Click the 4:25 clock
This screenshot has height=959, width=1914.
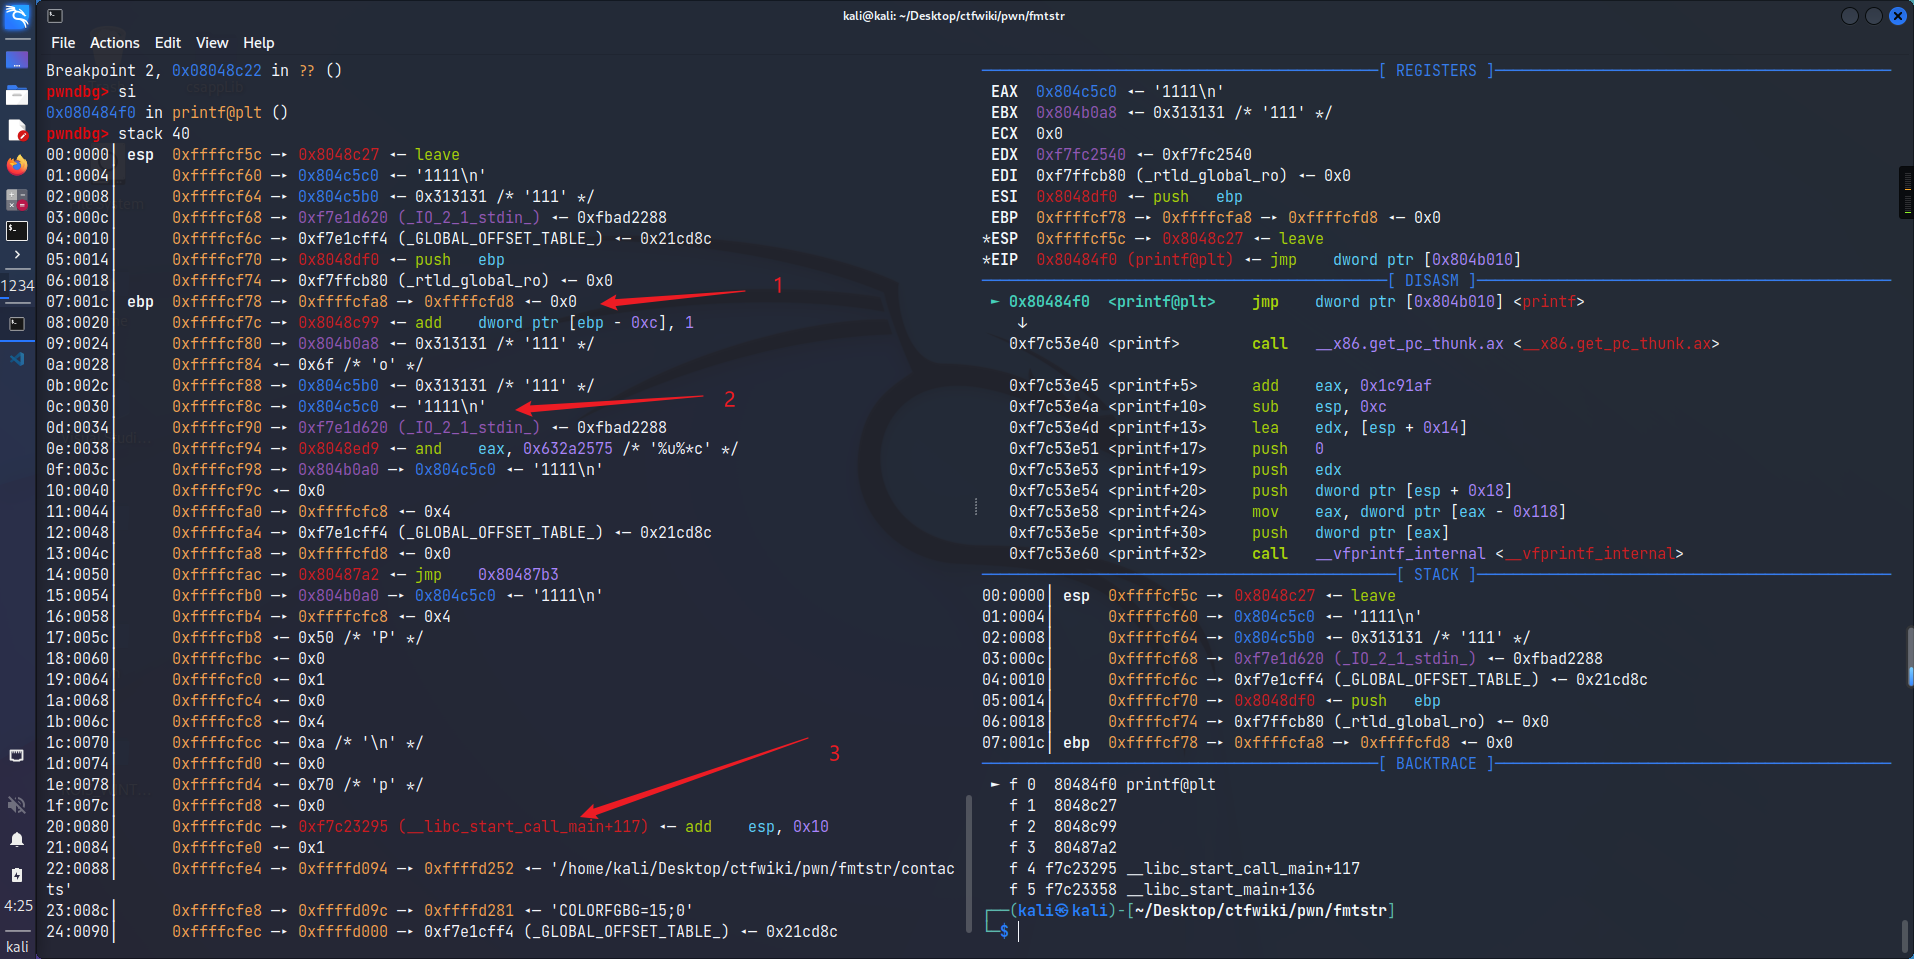click(x=18, y=906)
